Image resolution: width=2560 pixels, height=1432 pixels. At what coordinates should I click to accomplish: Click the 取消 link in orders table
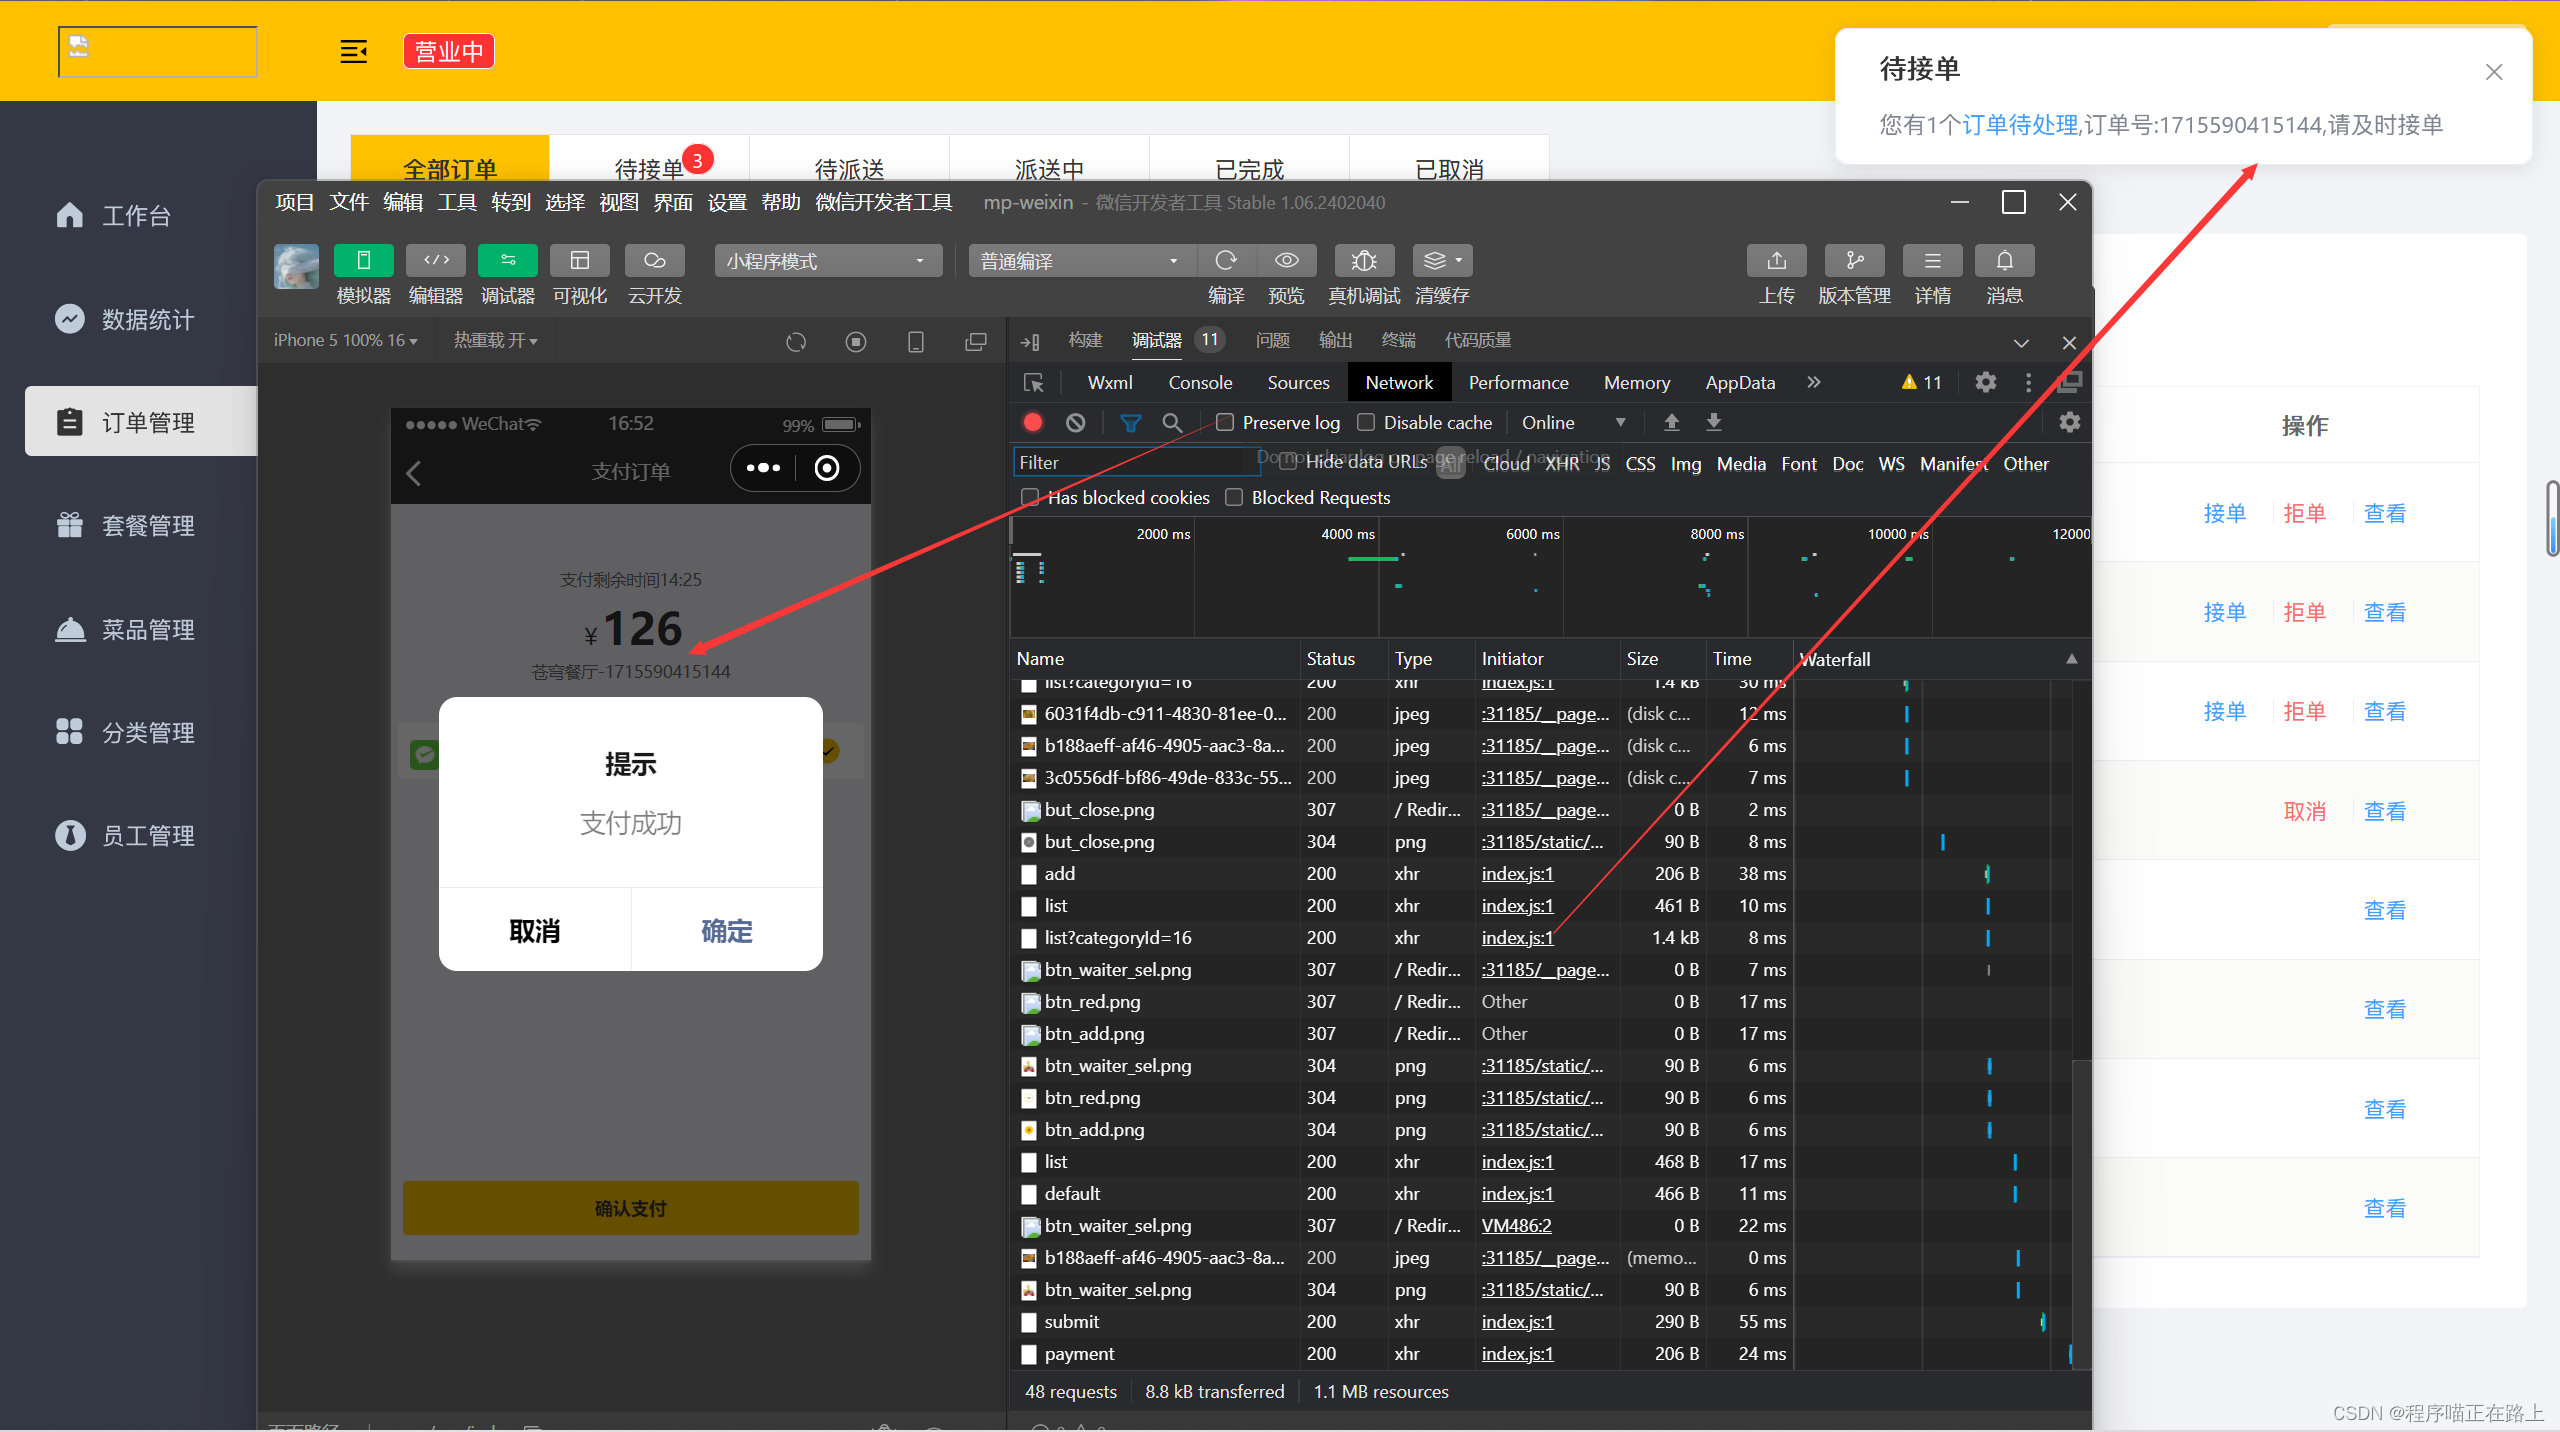2304,811
